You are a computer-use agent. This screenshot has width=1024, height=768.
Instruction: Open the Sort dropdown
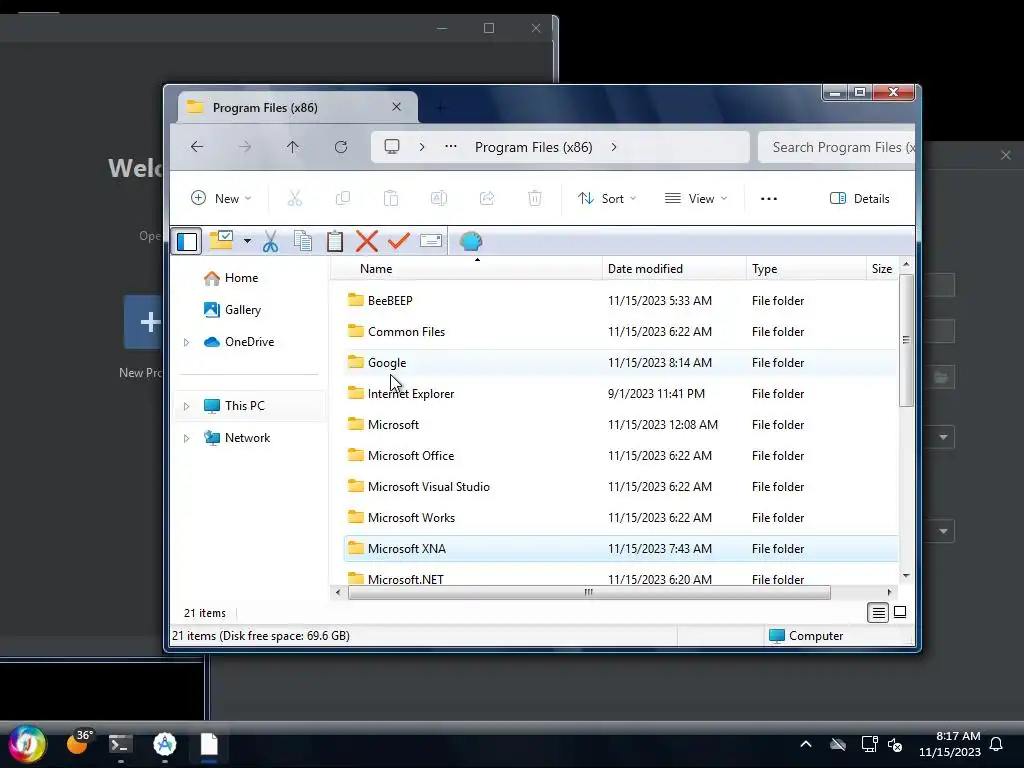[x=607, y=199]
